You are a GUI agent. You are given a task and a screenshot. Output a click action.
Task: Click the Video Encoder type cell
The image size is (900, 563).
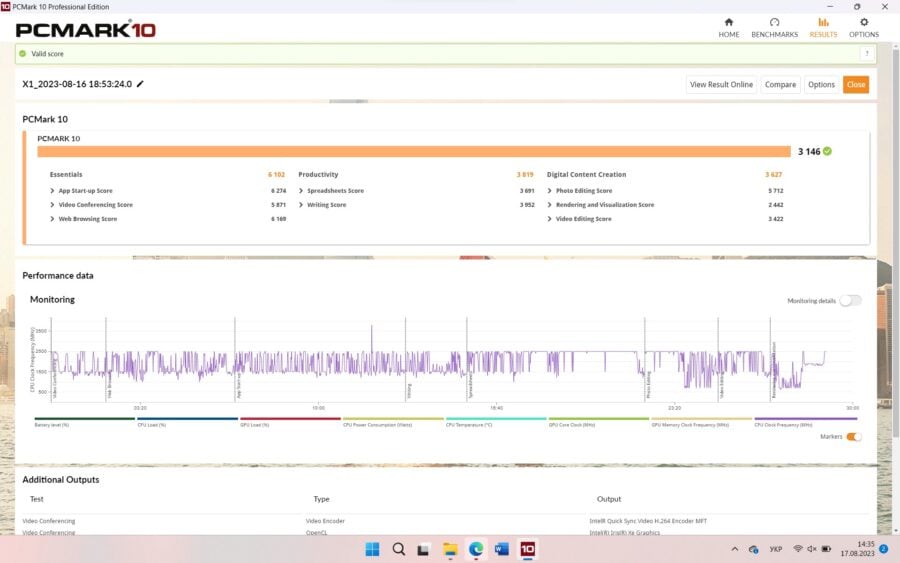(325, 521)
